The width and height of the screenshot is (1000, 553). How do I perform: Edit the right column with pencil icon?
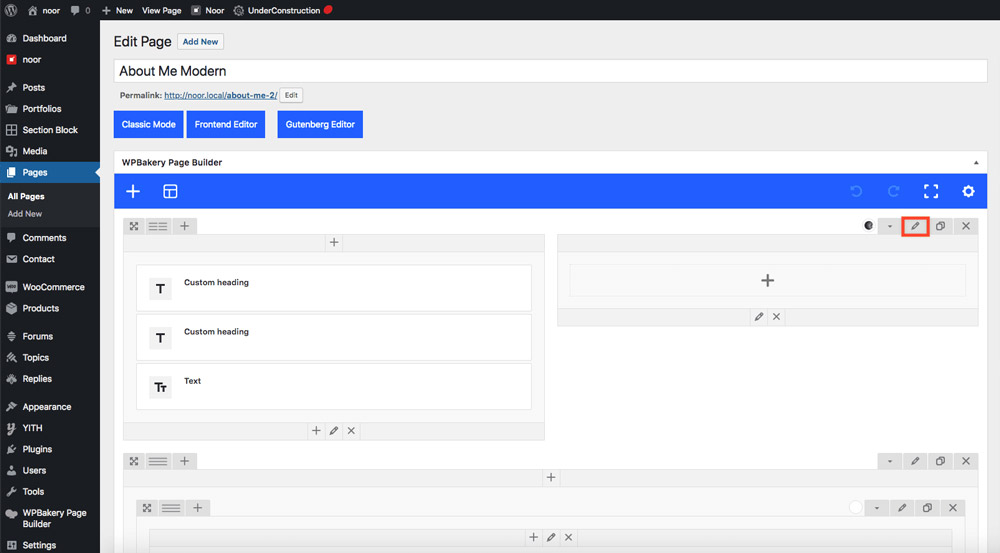coord(758,316)
